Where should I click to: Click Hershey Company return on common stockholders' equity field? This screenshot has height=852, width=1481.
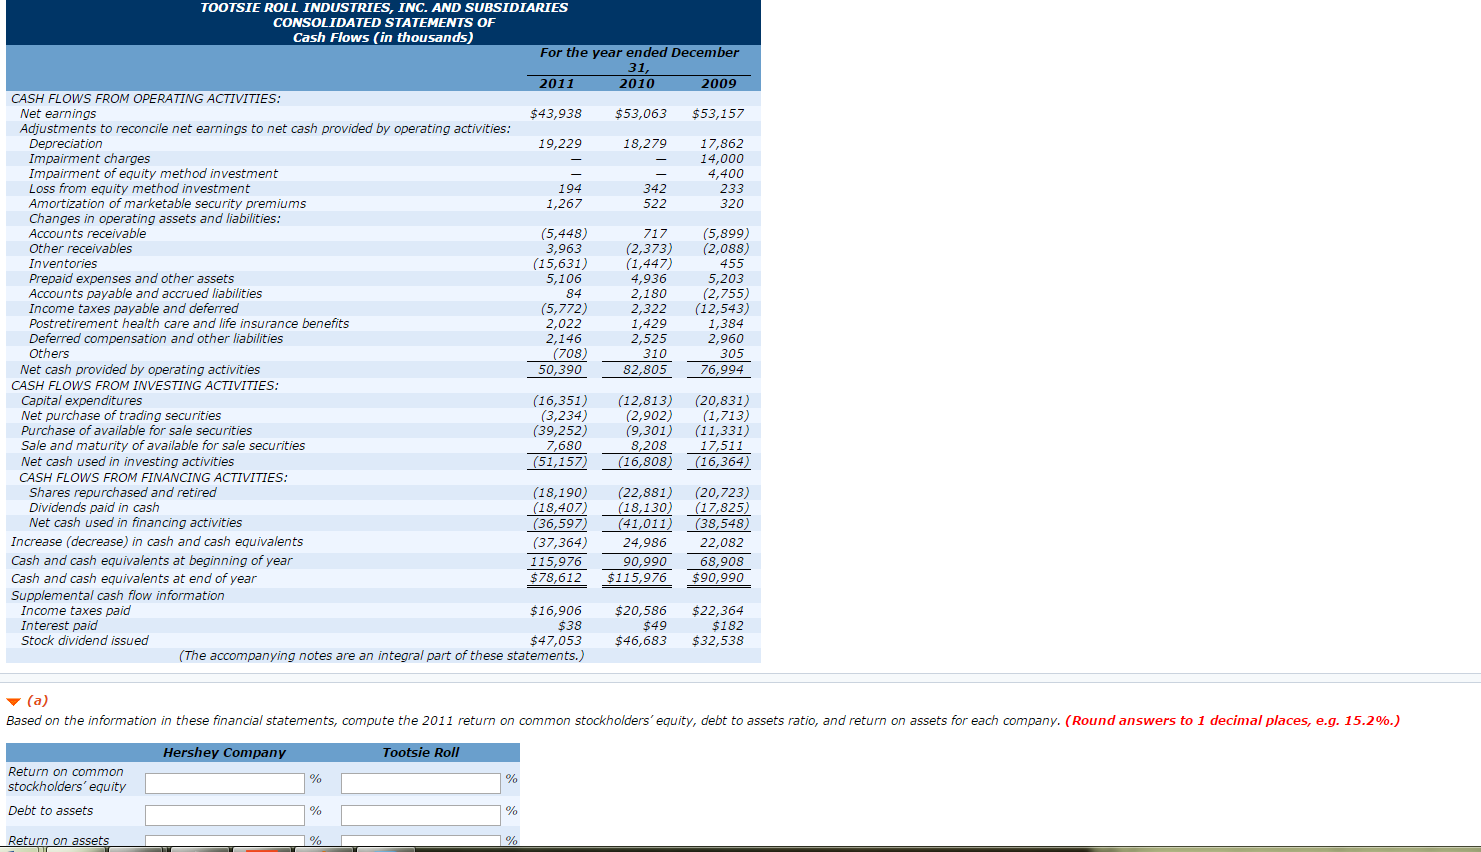225,783
